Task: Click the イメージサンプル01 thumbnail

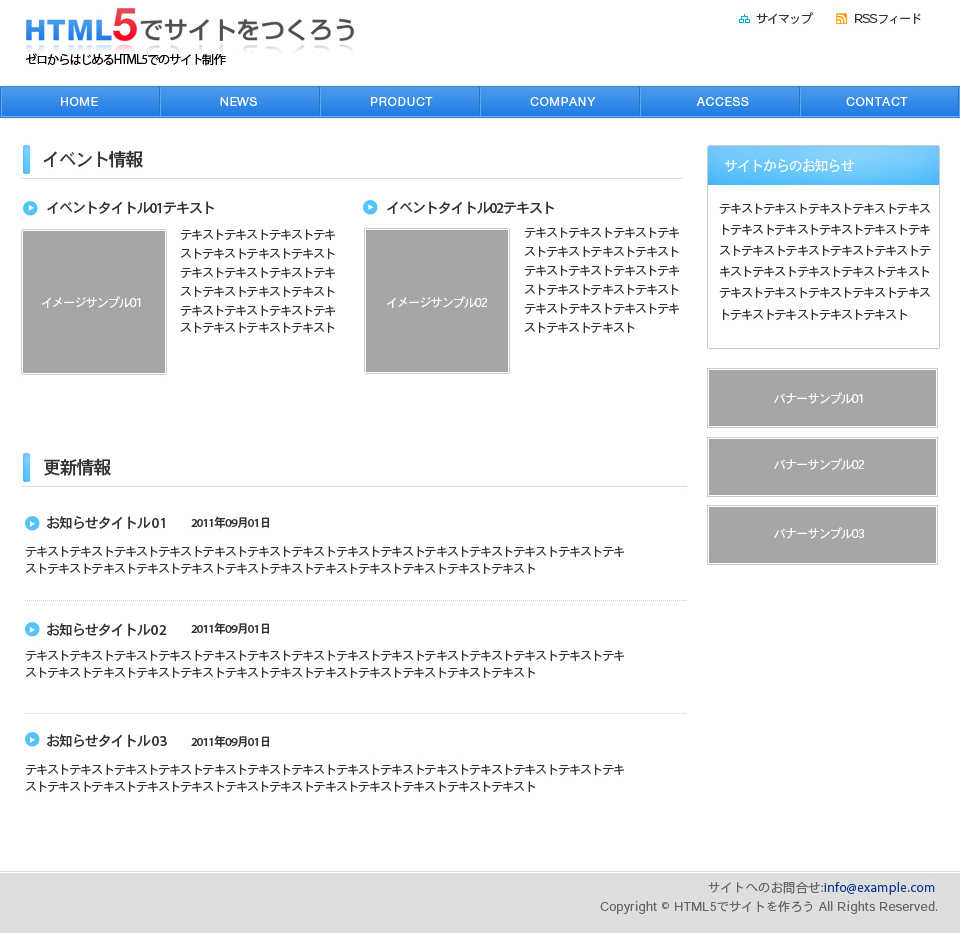Action: click(94, 302)
